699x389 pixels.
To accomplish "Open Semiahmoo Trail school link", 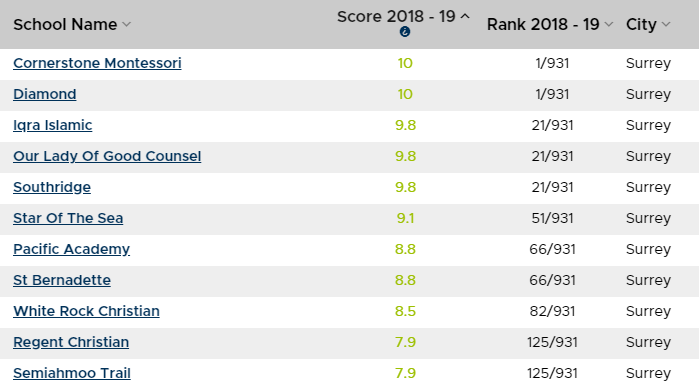I will [72, 373].
